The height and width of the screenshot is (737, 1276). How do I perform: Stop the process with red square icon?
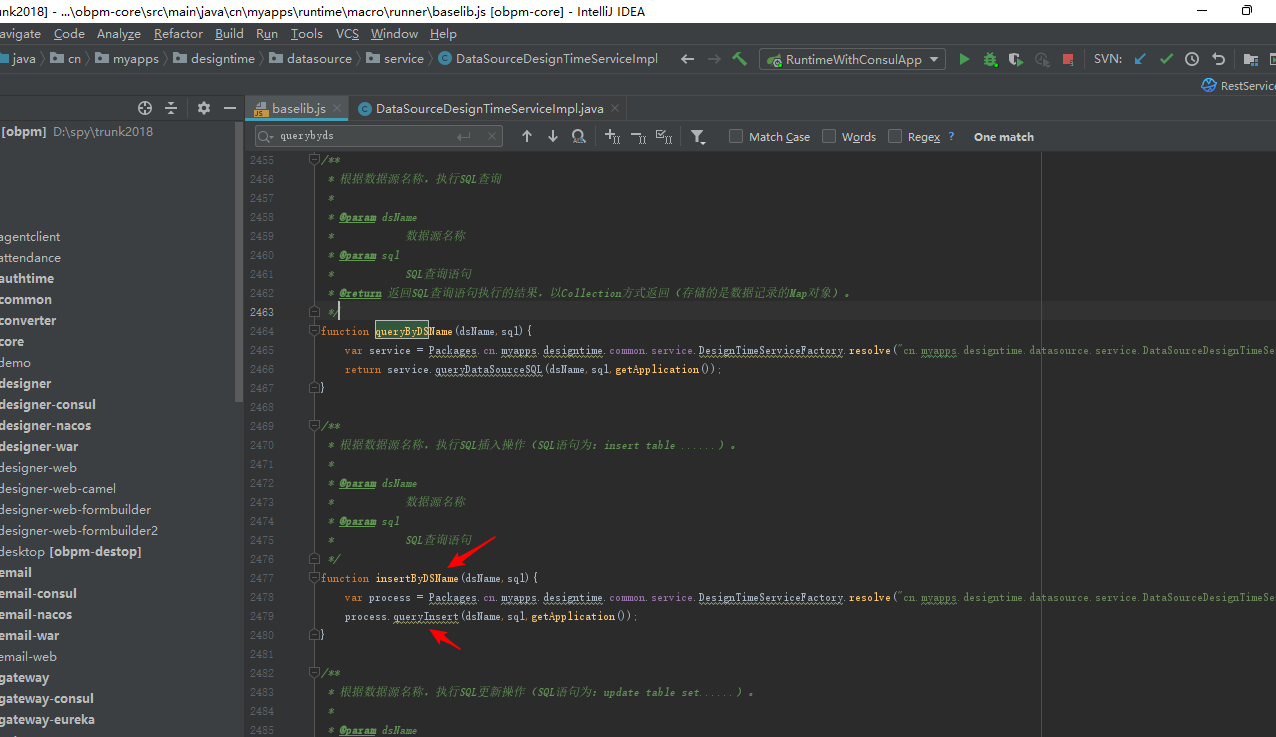click(x=1068, y=59)
